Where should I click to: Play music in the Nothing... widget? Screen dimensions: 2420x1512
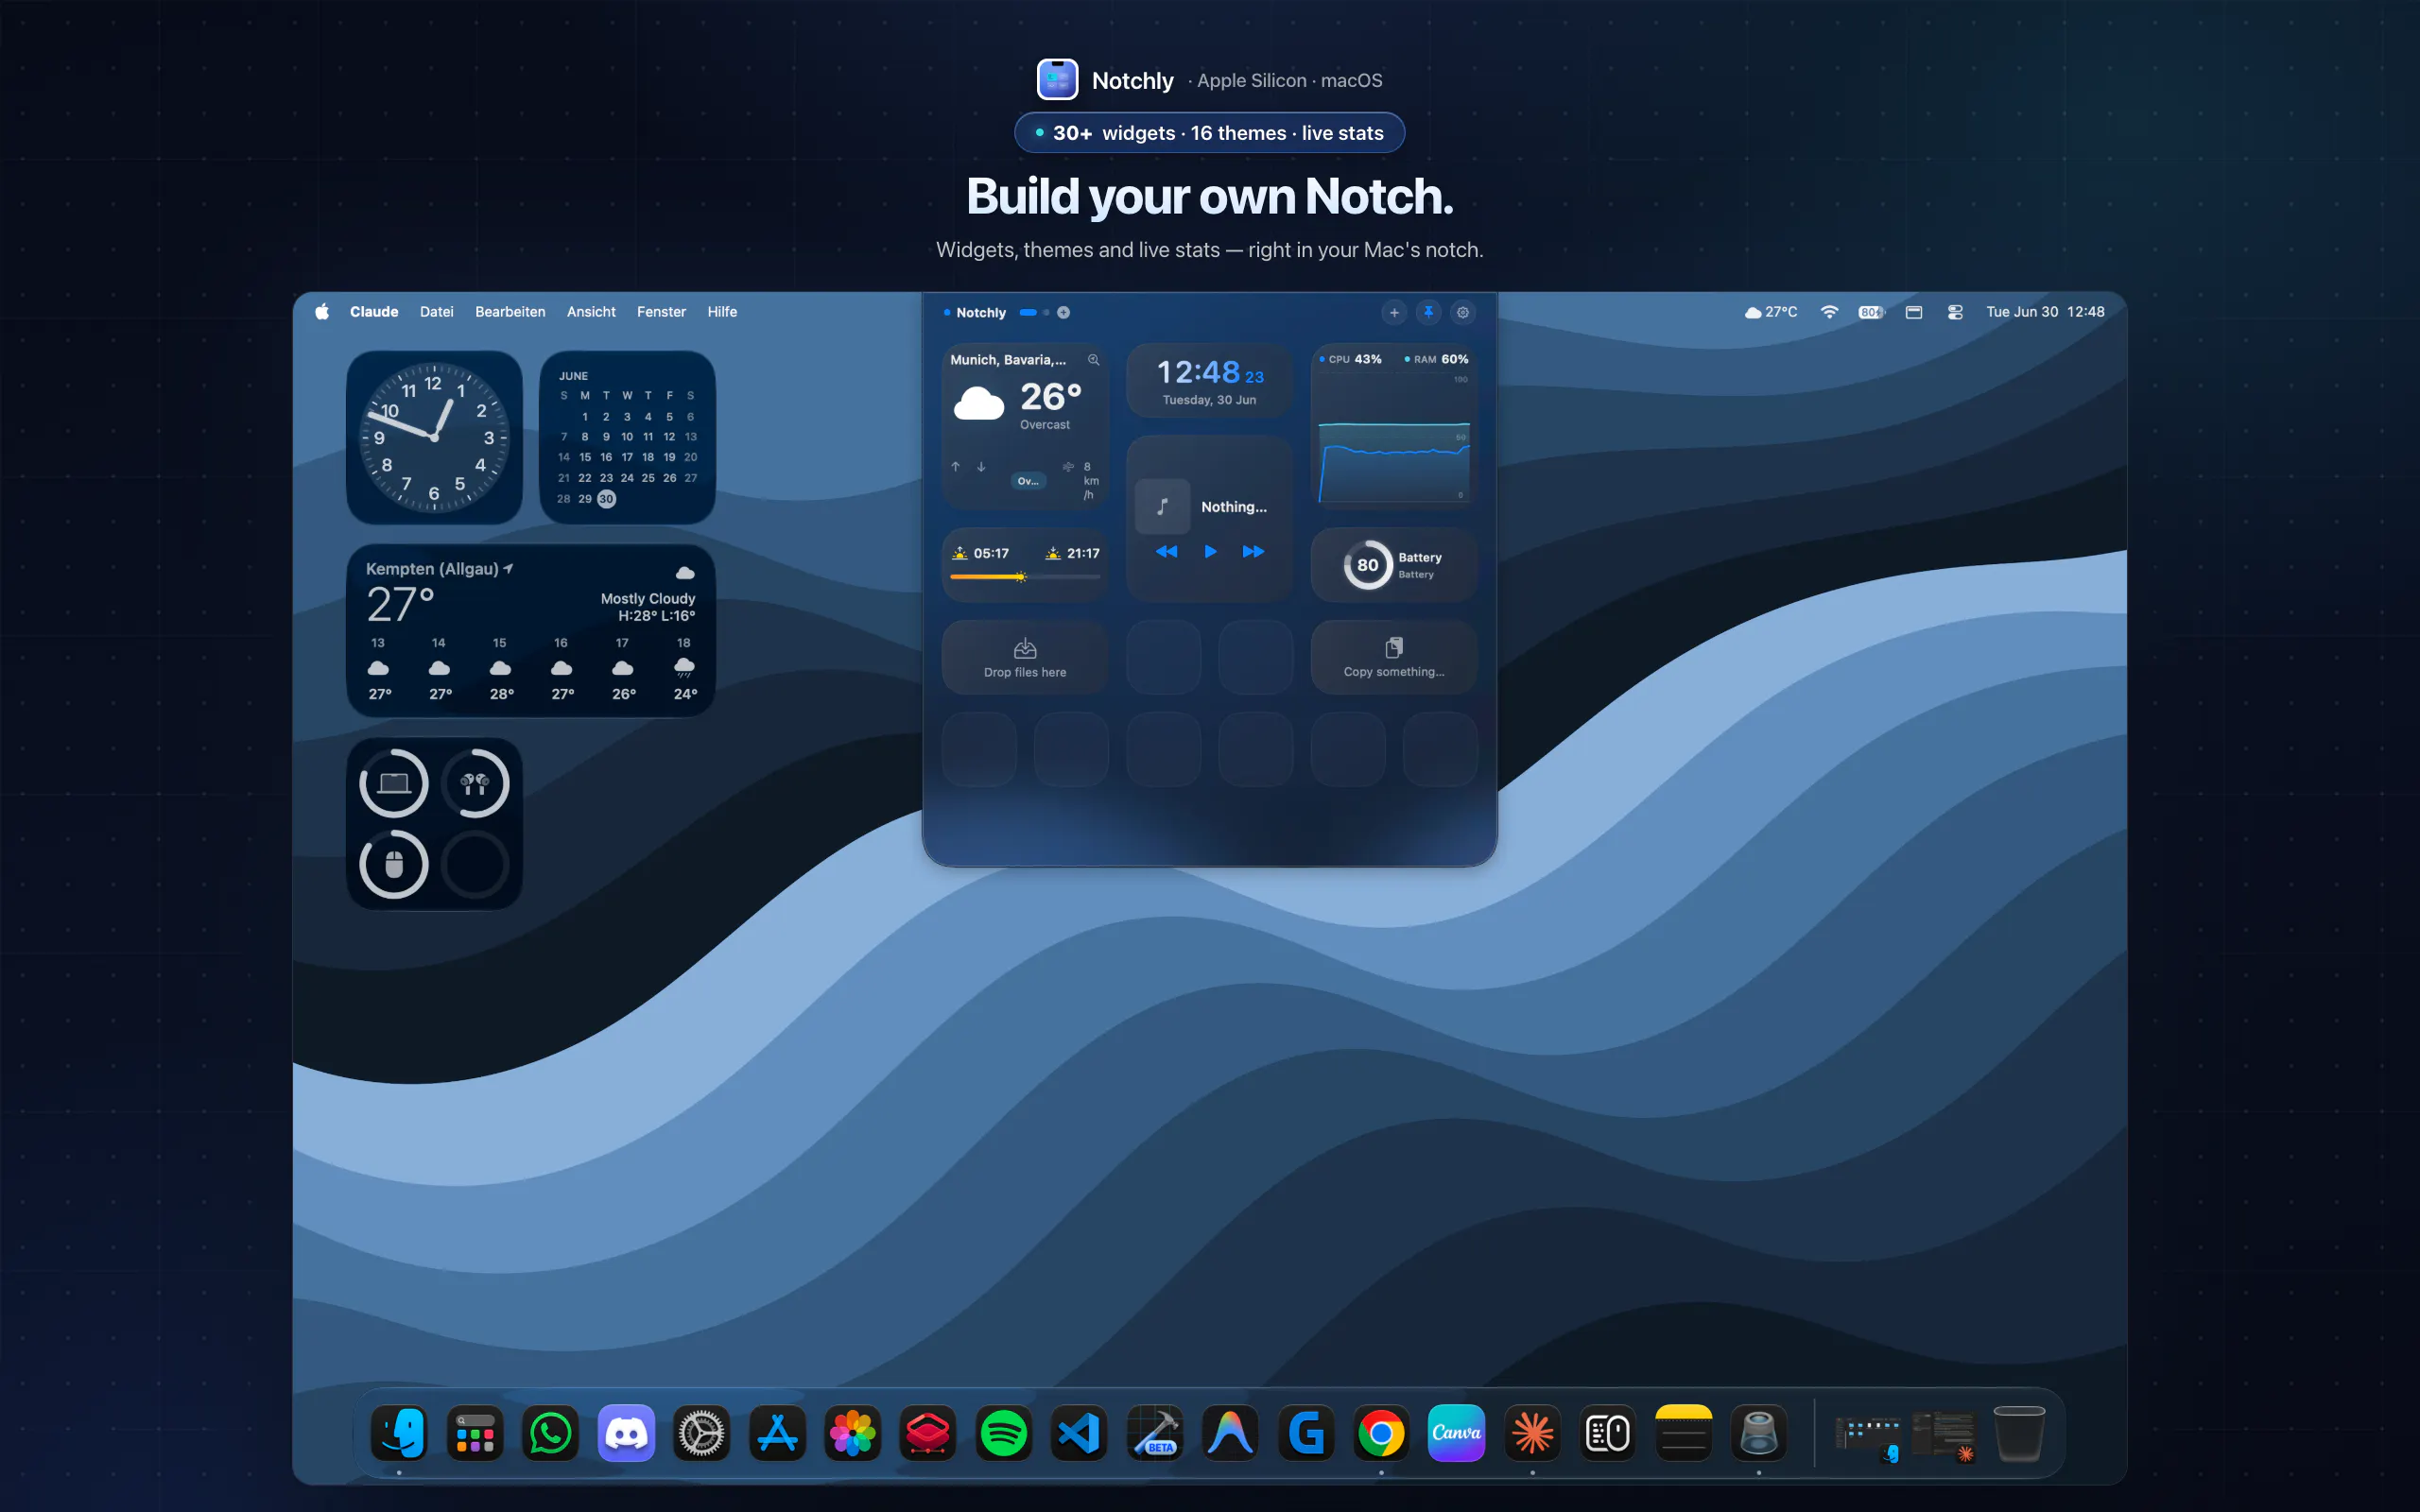(1210, 551)
